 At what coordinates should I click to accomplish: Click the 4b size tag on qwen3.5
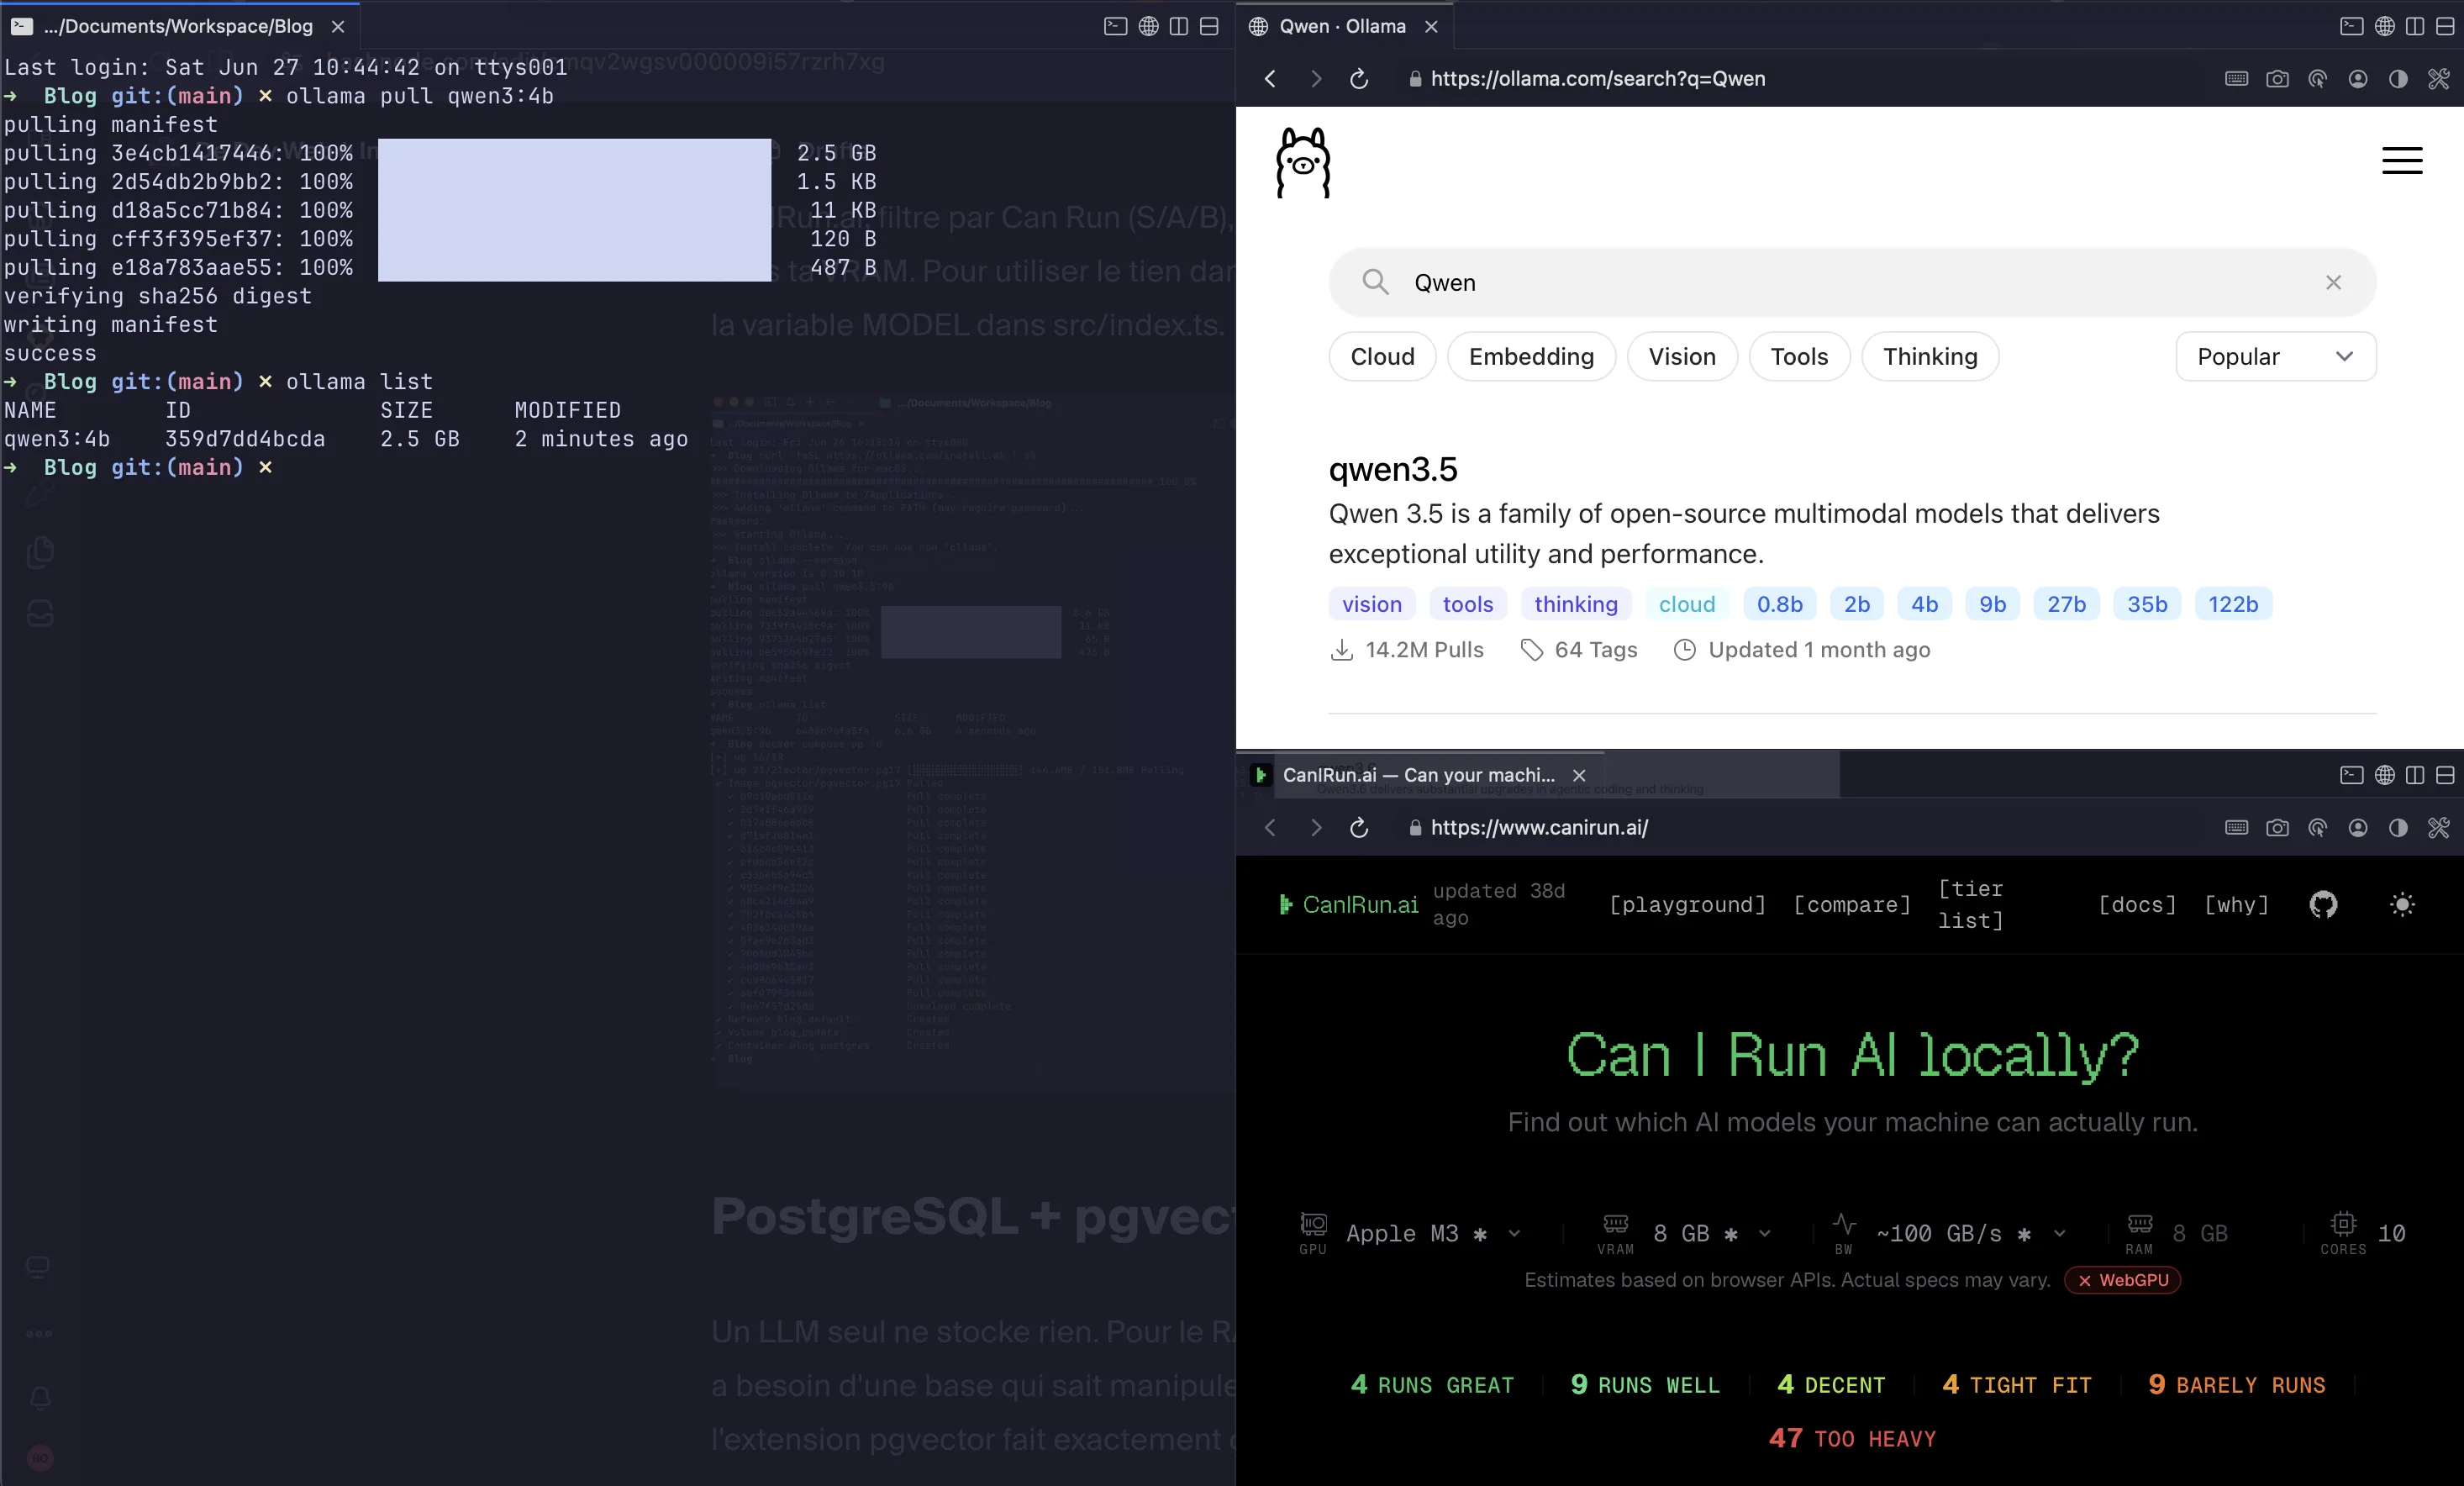[1924, 604]
